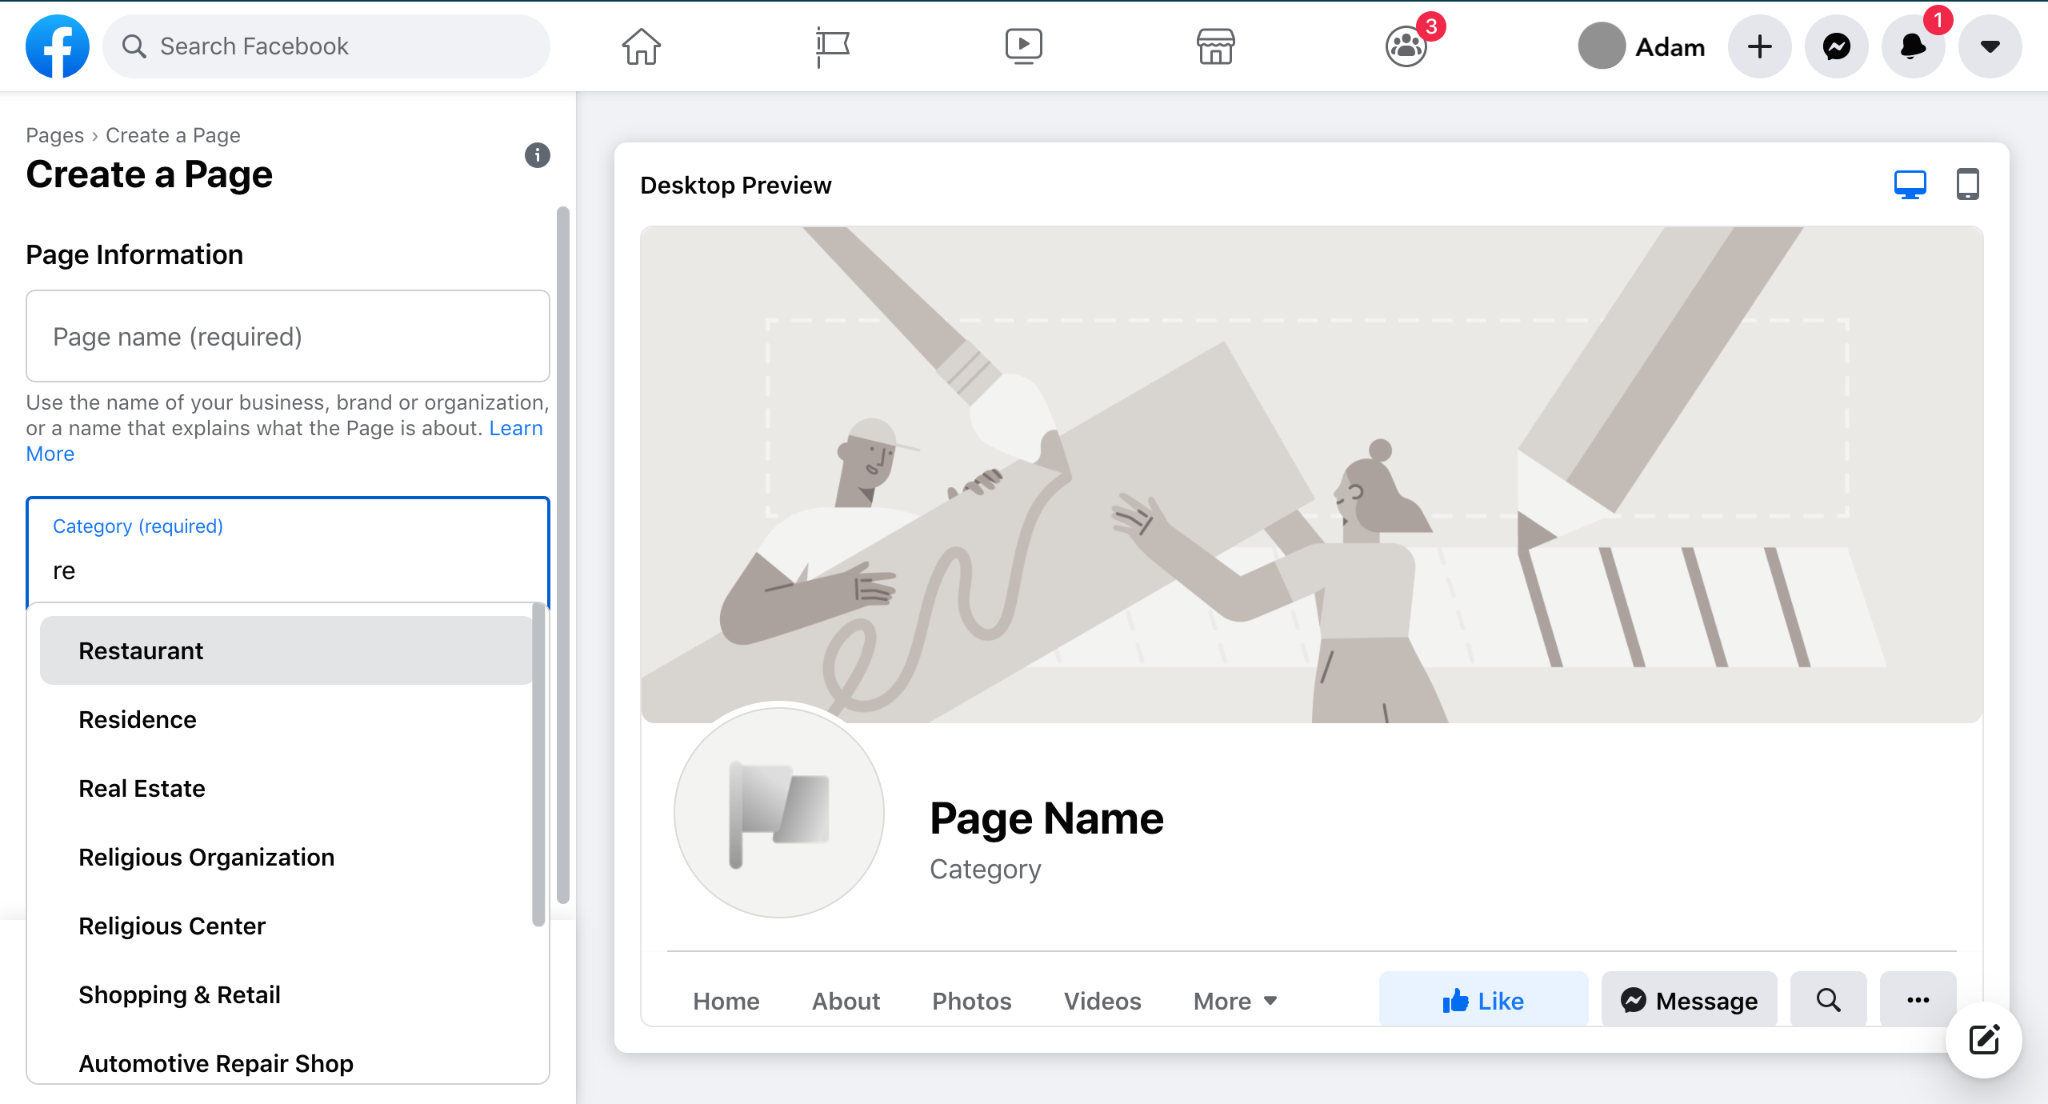Choose Religious Organization category option
Viewport: 2048px width, 1104px height.
pos(206,858)
